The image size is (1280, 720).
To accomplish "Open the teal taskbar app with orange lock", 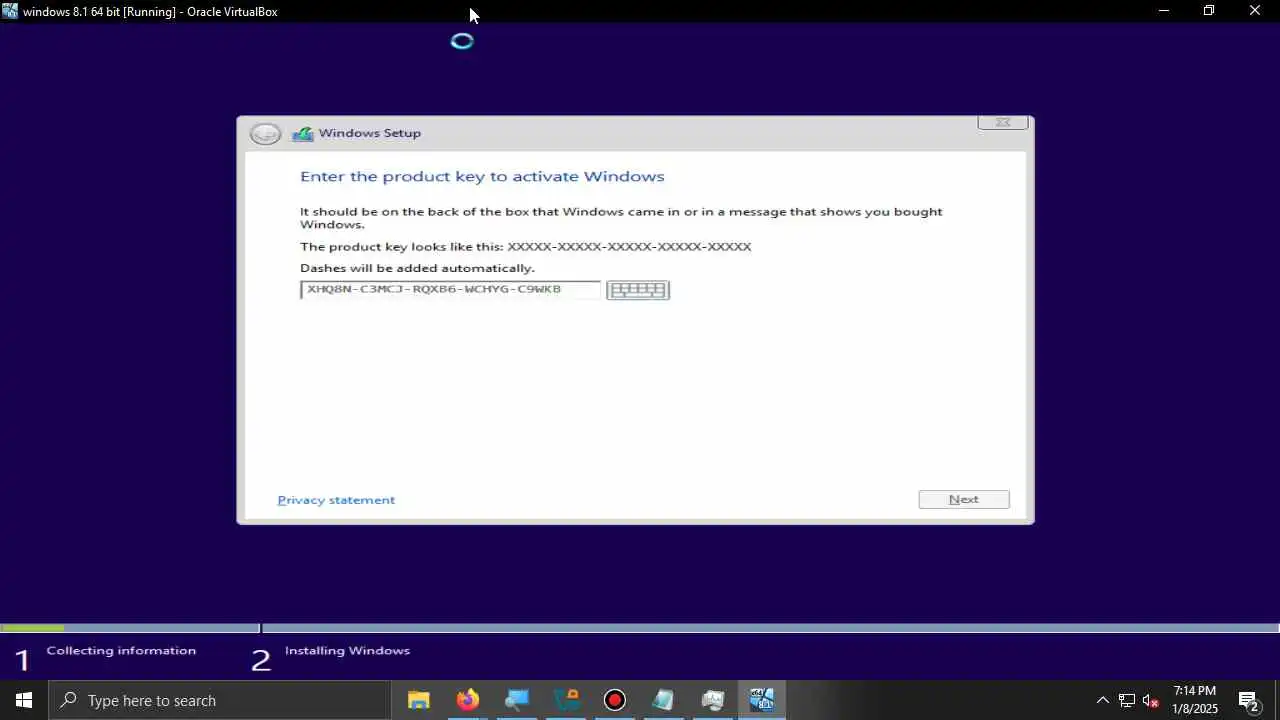I will [x=566, y=700].
